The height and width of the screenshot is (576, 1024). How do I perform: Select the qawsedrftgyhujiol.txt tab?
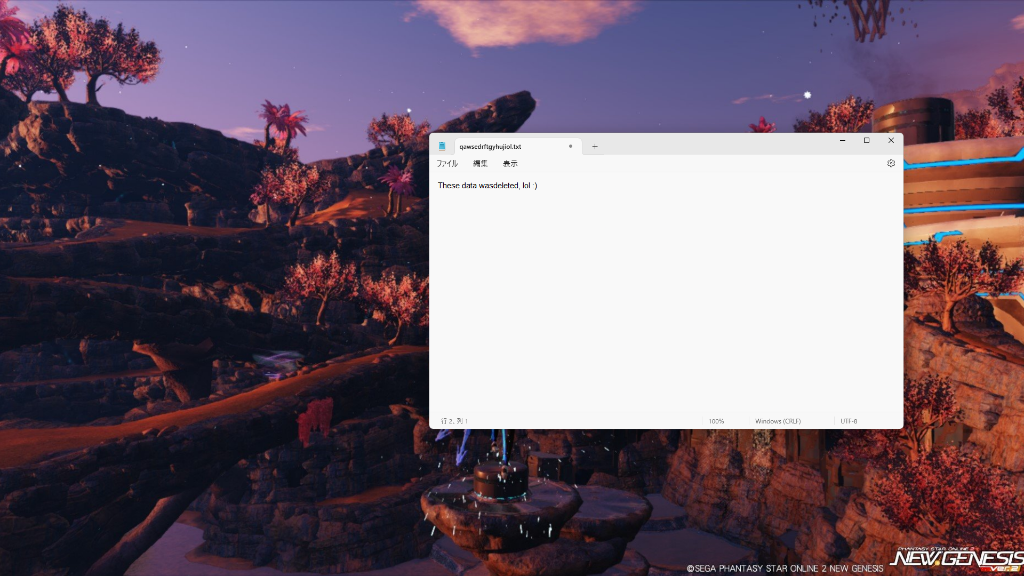click(x=517, y=146)
